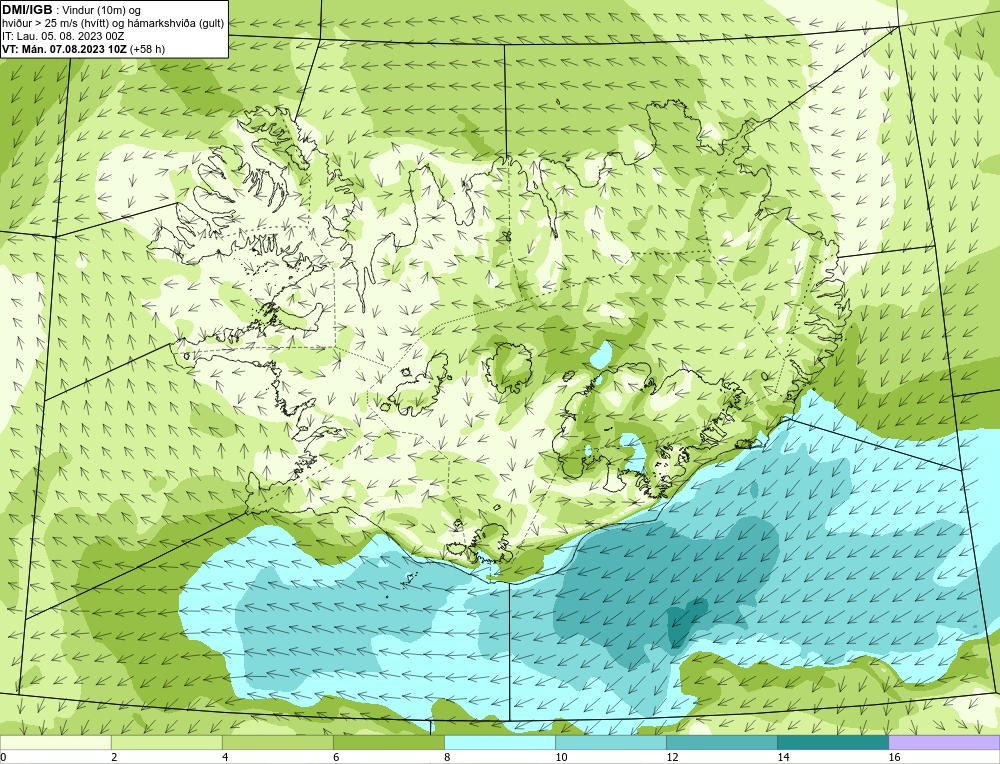Click the legend label '8'

click(x=447, y=757)
